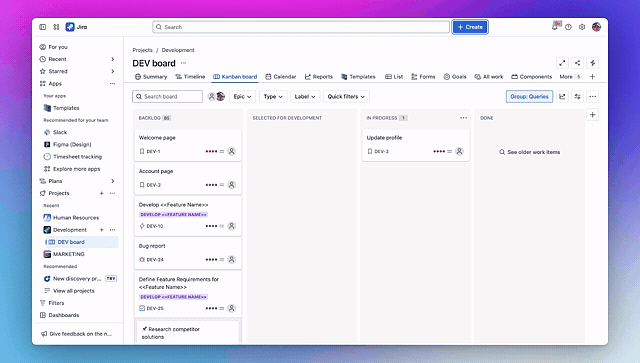Add a new tab with the plus icon
The image size is (640, 363).
pos(593,77)
